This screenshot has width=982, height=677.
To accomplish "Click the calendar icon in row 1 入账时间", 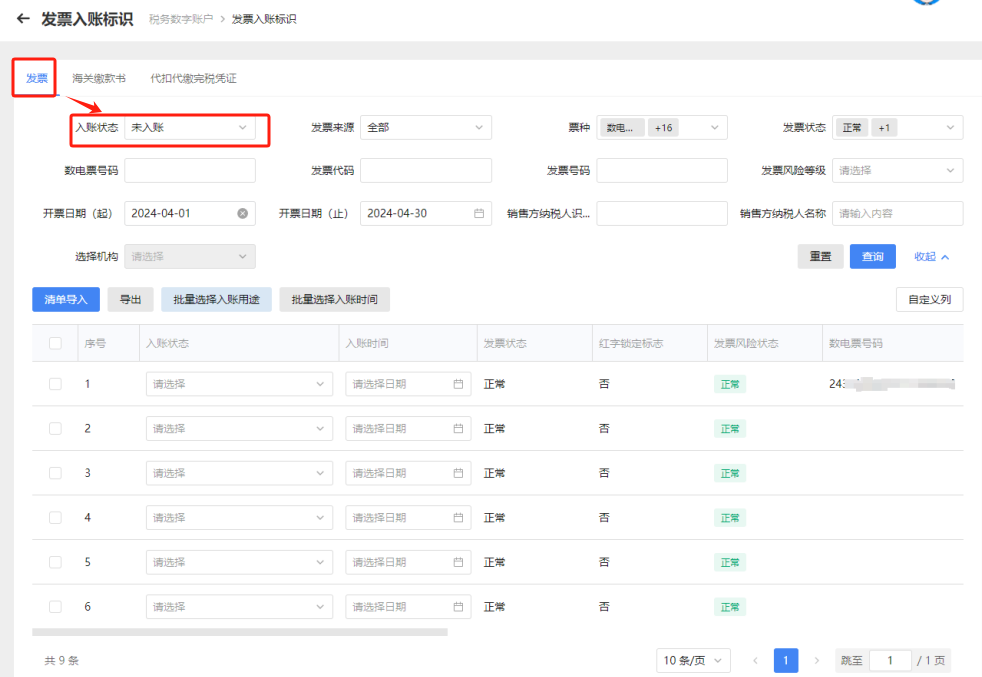I will (x=456, y=383).
